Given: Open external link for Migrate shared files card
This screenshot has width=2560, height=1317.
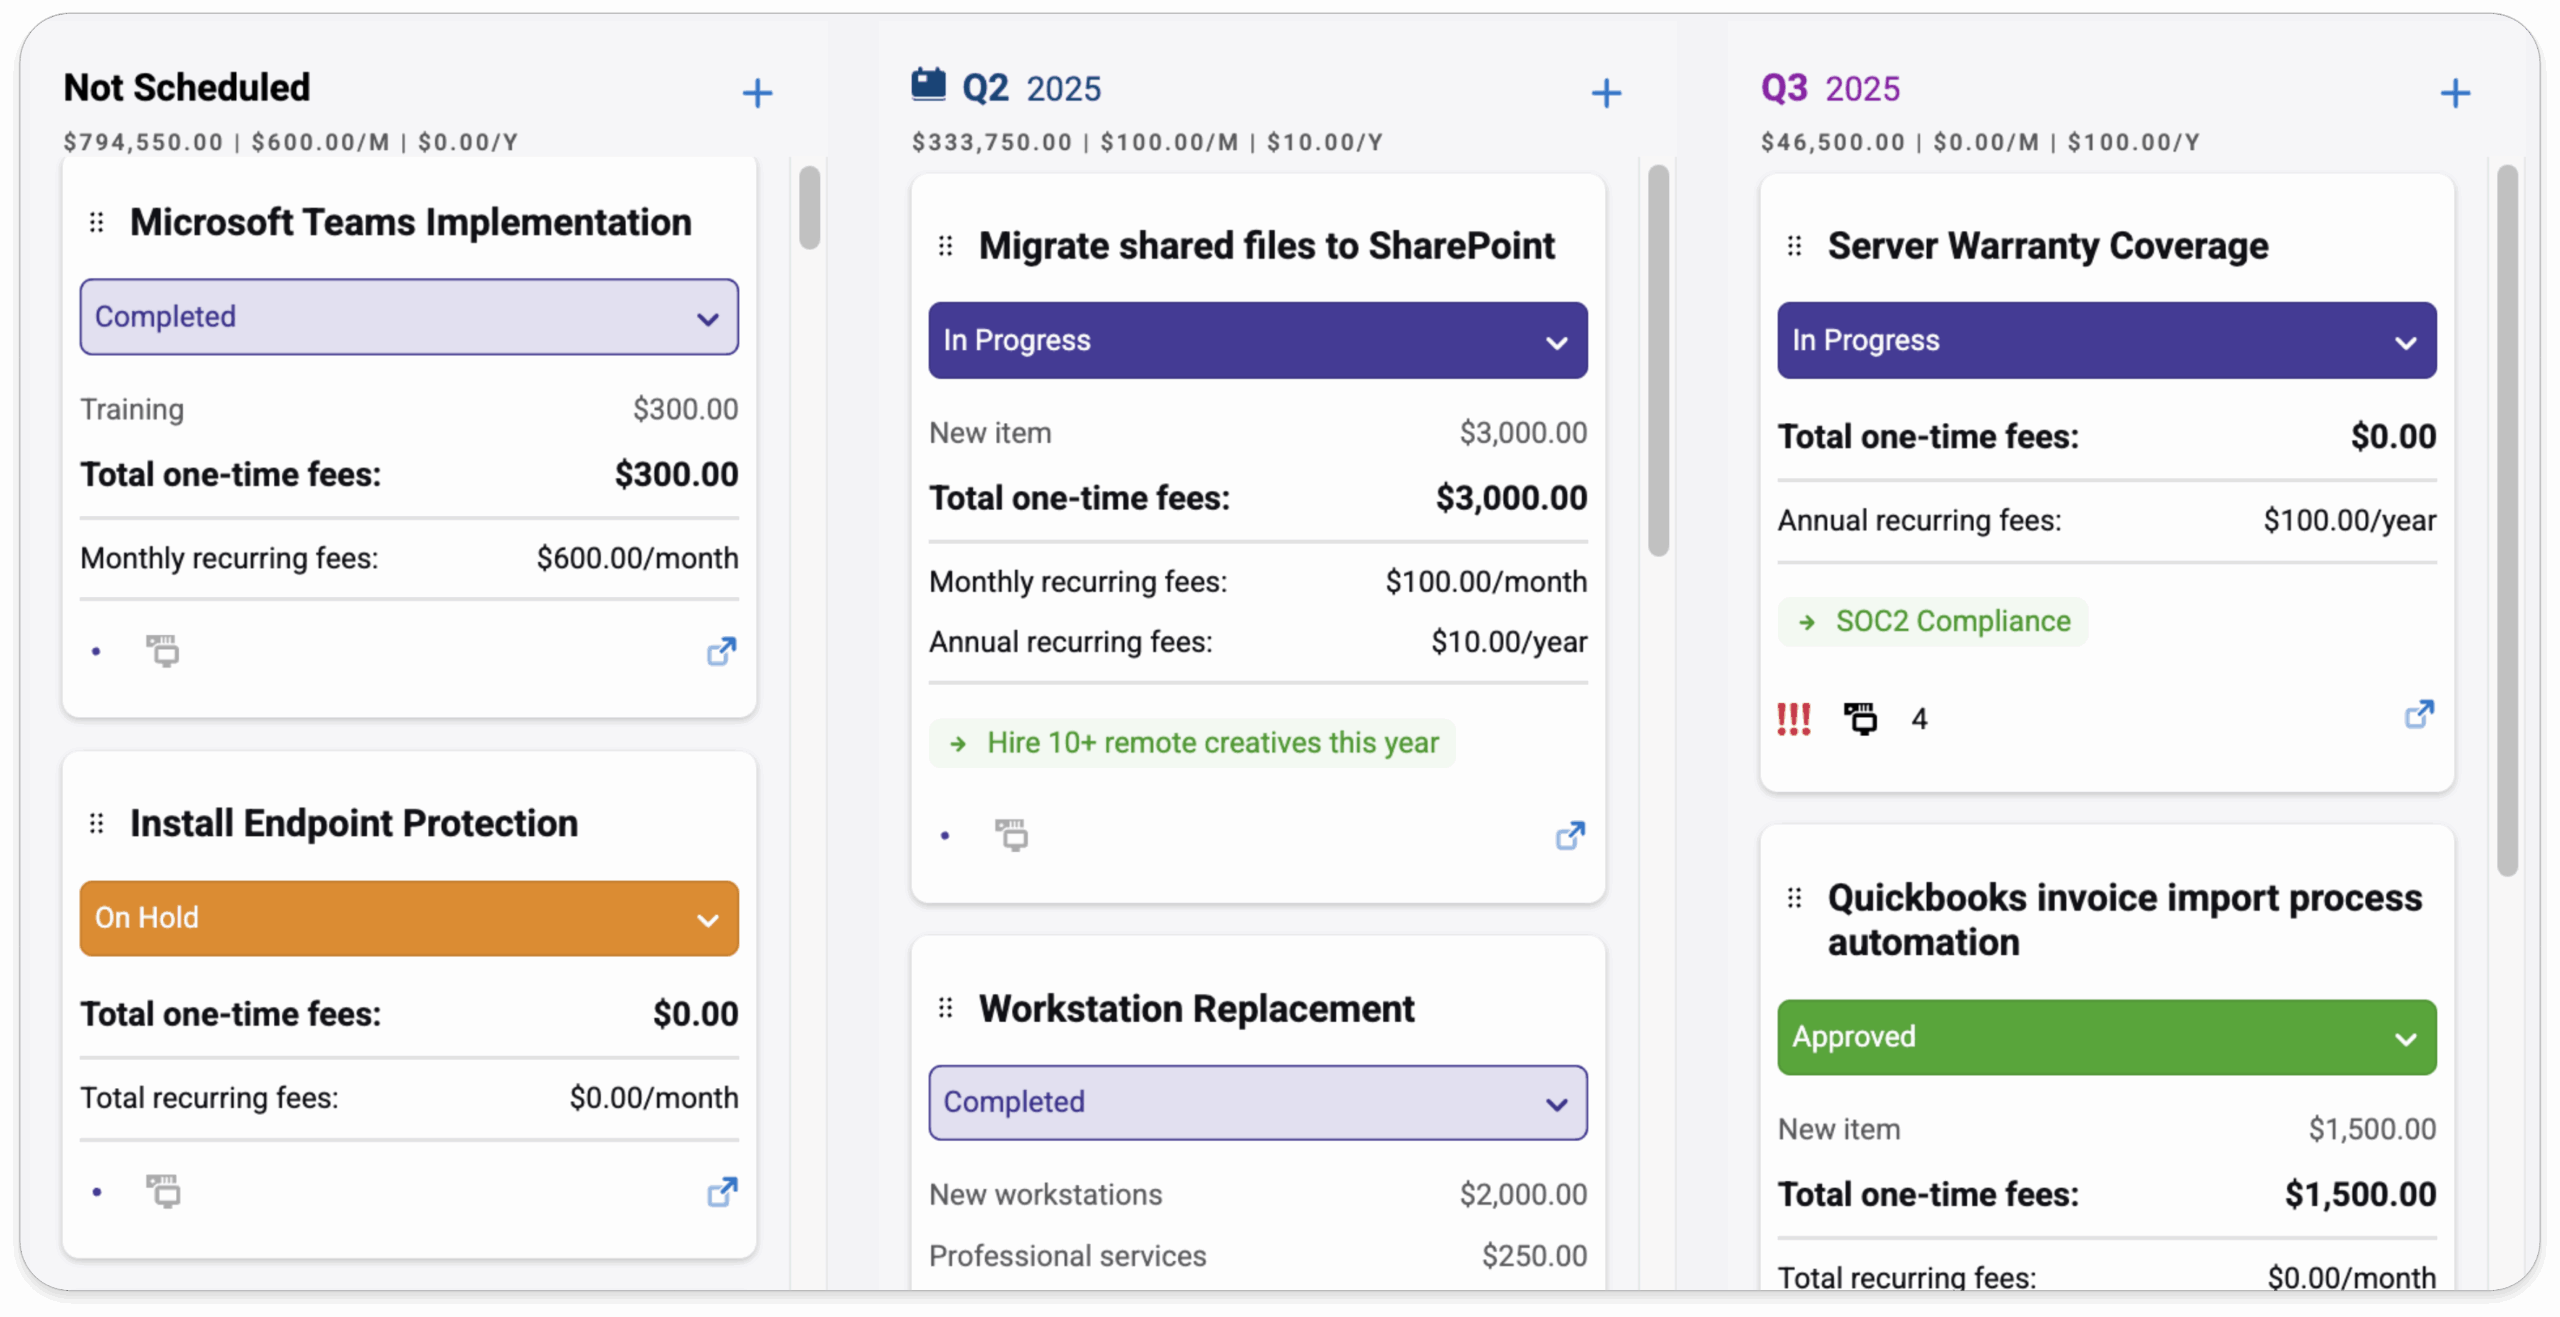Looking at the screenshot, I should (x=1570, y=836).
